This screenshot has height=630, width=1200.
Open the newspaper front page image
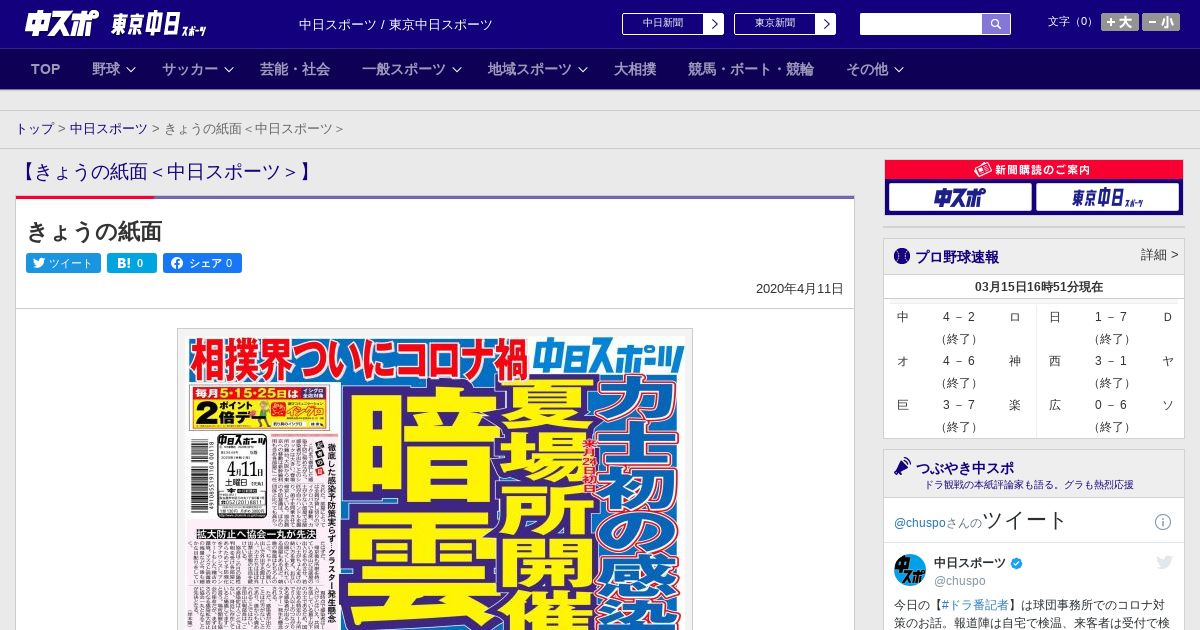pyautogui.click(x=435, y=479)
